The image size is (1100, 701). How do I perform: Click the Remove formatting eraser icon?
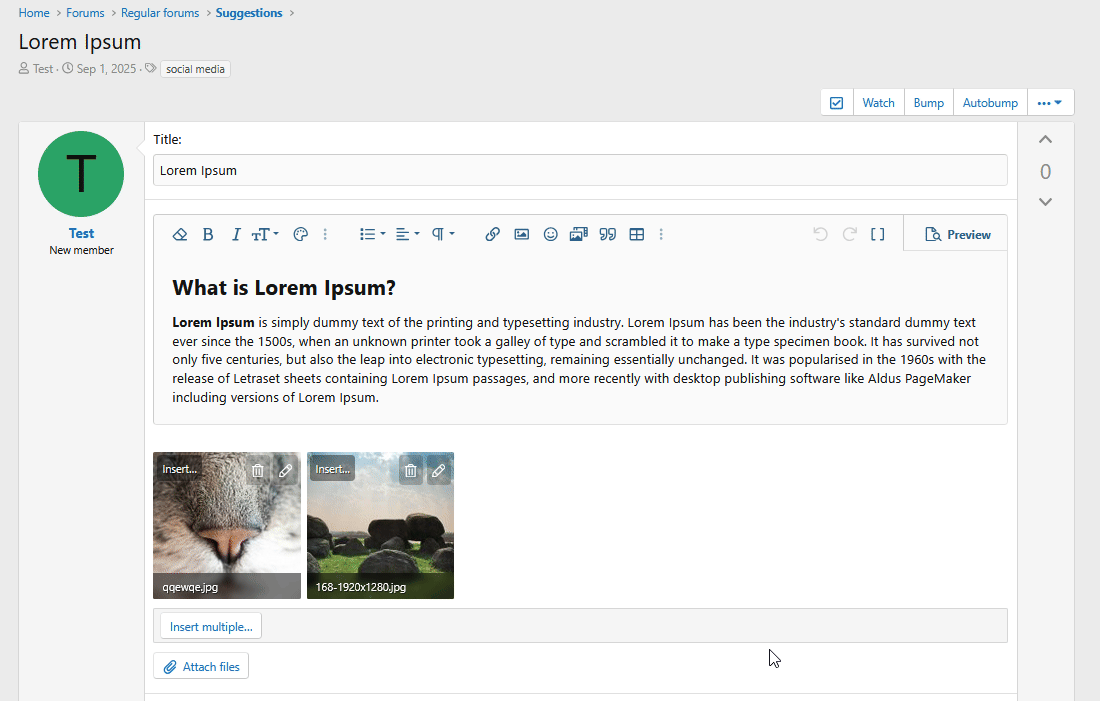[x=180, y=234]
